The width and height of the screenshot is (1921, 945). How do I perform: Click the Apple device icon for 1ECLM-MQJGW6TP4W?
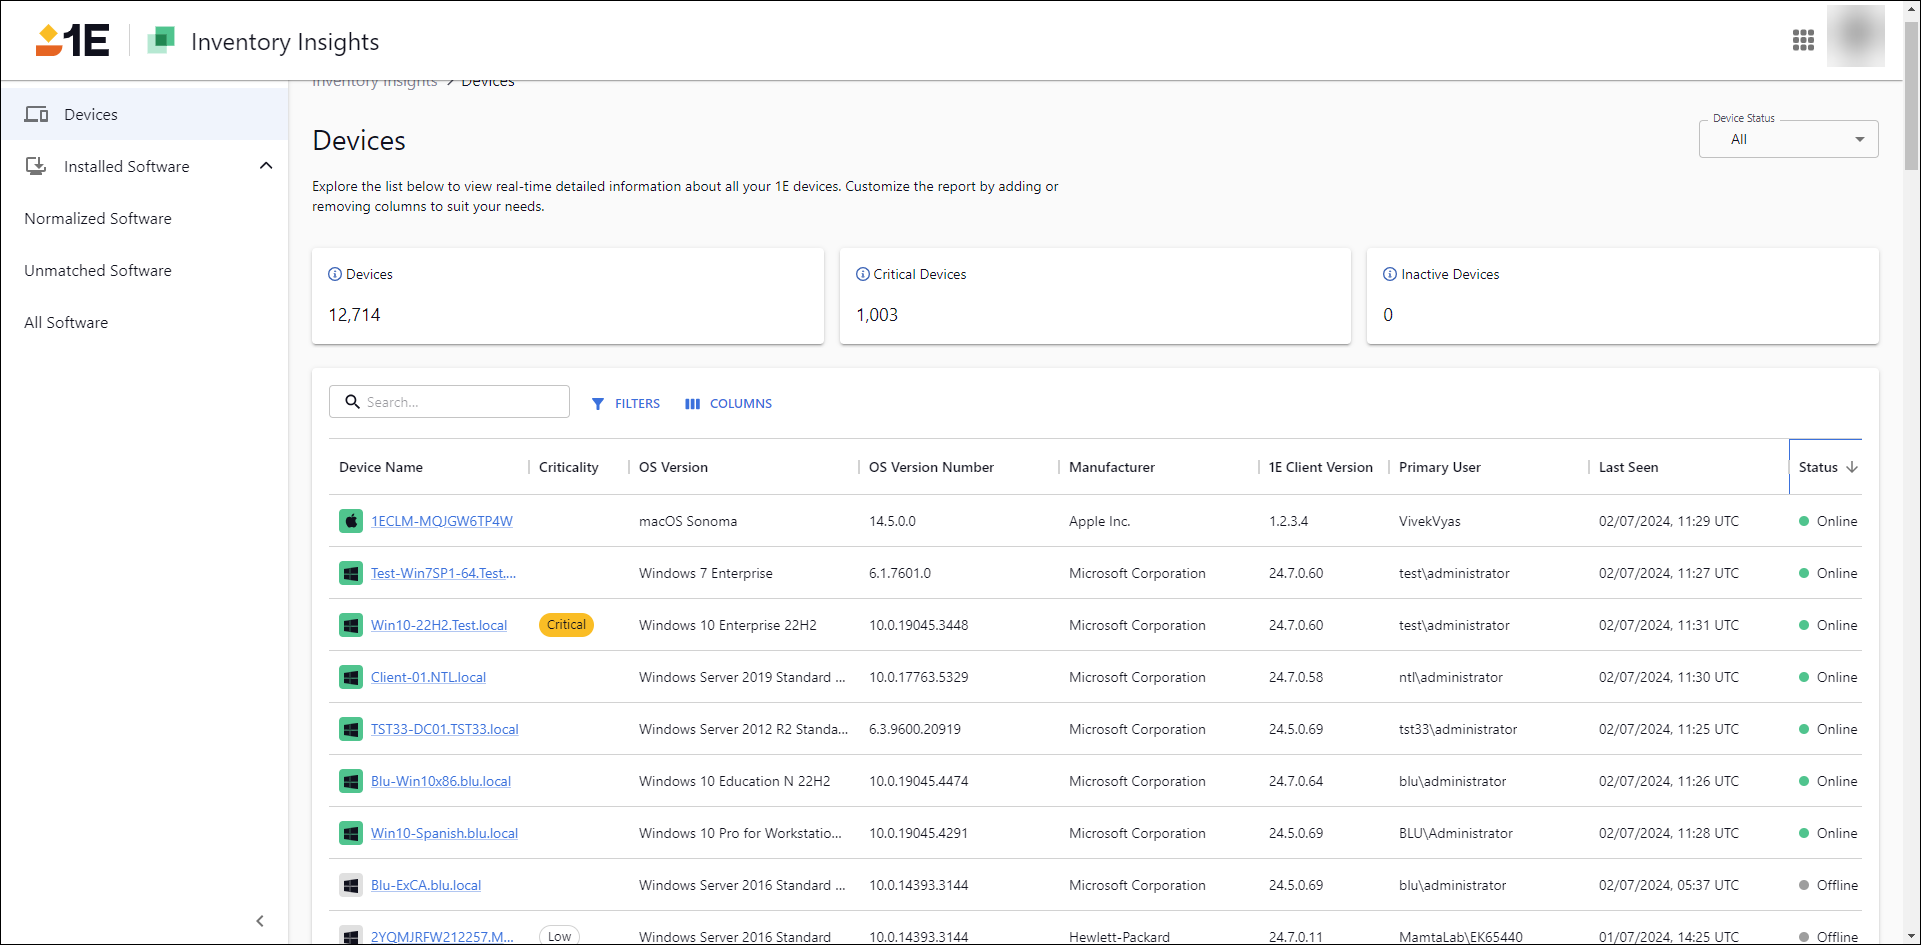pos(351,521)
